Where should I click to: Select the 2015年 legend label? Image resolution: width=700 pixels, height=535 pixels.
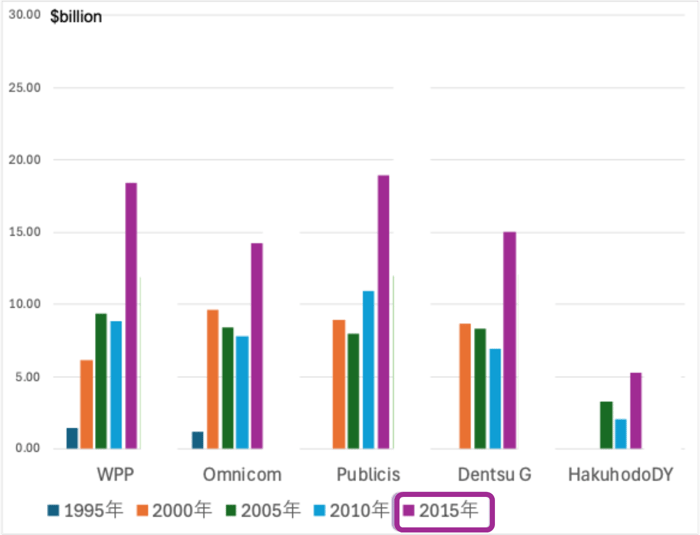point(448,510)
